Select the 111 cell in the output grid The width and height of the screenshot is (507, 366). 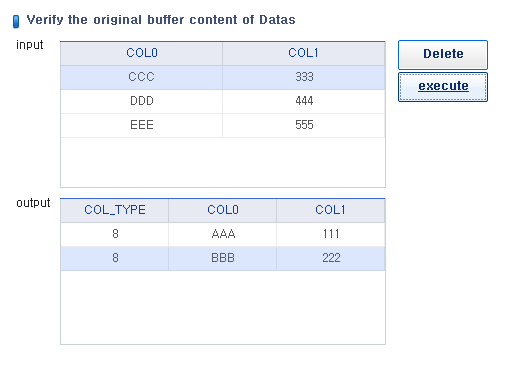coord(330,234)
